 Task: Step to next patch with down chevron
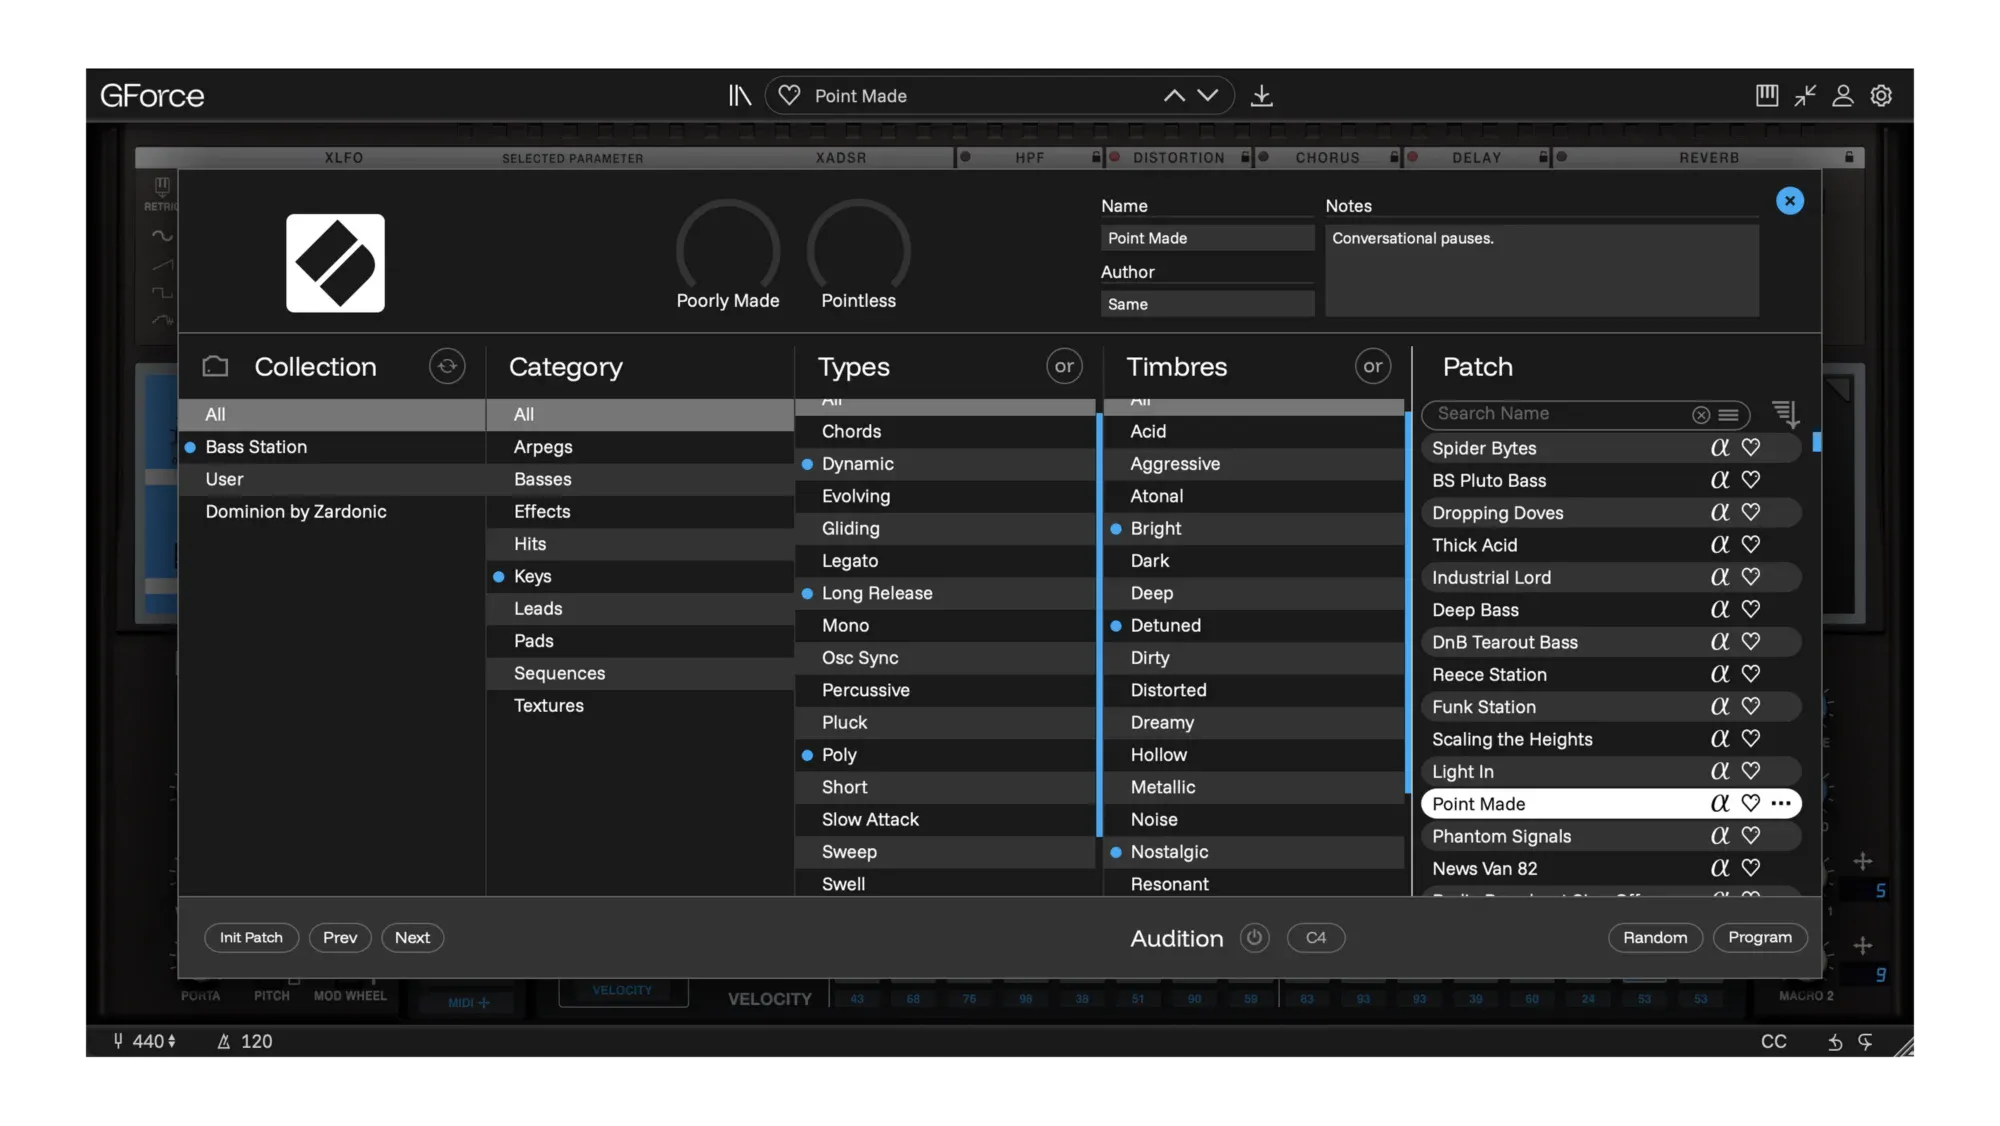[1208, 95]
